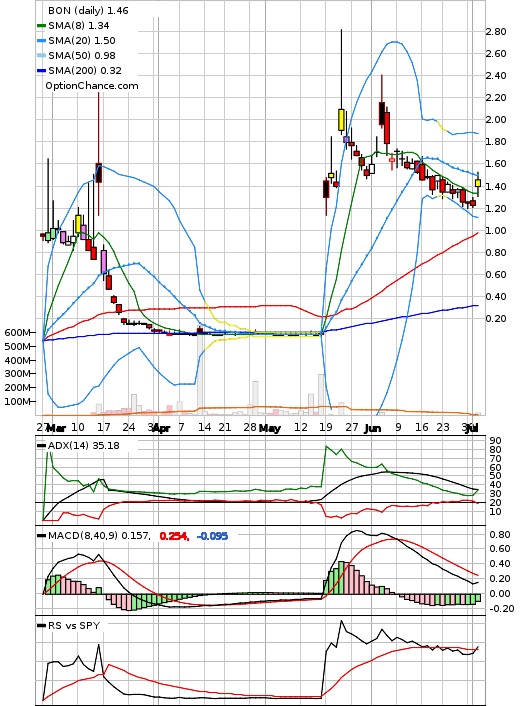Click the 300M volume axis label
The width and height of the screenshot is (526, 706).
point(18,374)
